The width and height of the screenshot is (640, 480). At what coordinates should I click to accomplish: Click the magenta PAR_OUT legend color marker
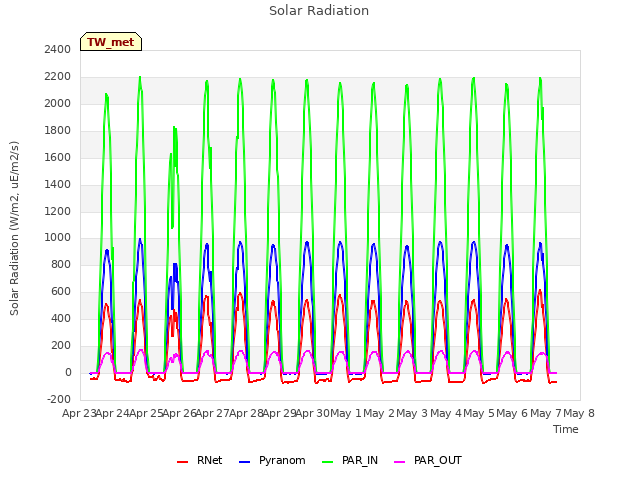pos(400,462)
